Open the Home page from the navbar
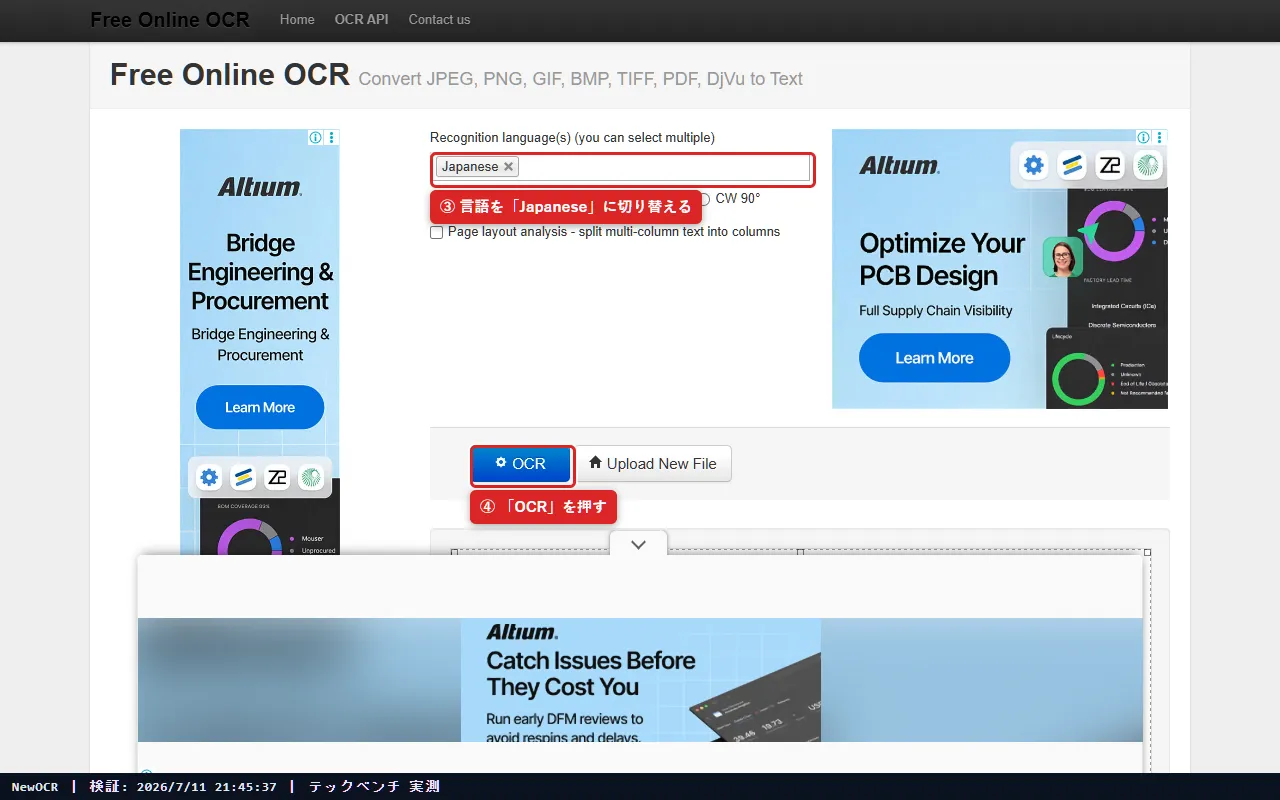The image size is (1280, 800). click(x=297, y=19)
